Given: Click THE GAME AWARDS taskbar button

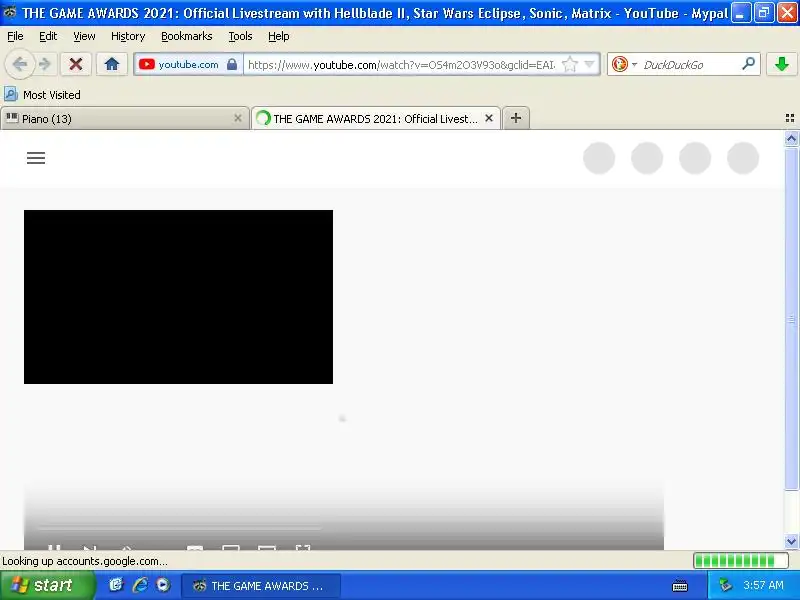Looking at the screenshot, I should [261, 586].
